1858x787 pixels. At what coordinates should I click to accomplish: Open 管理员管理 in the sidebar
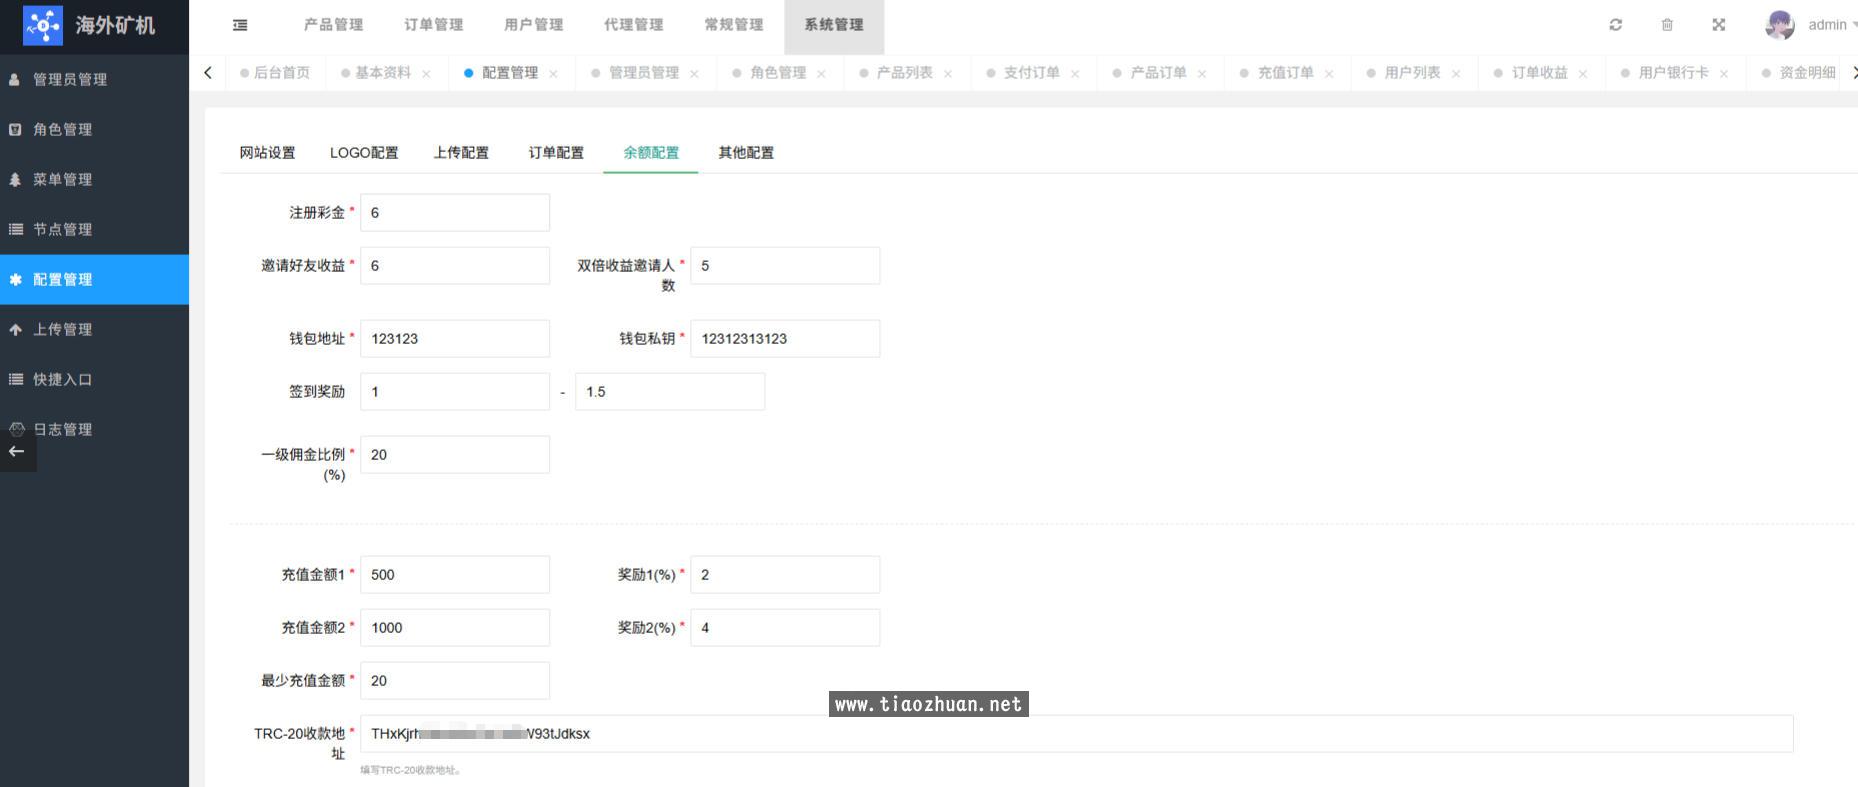pos(70,80)
